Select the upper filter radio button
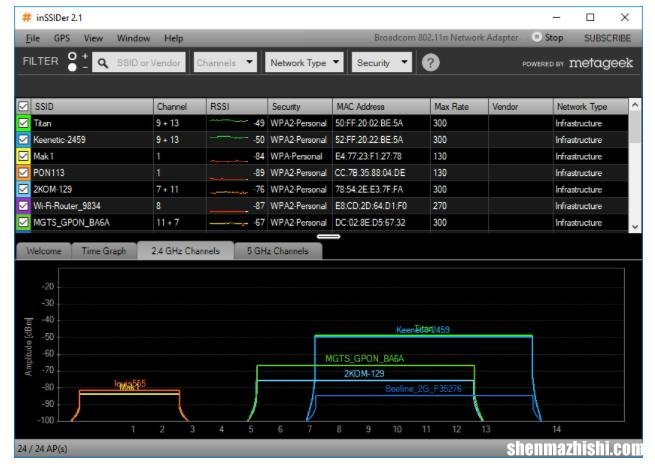This screenshot has width=655, height=464. (x=72, y=56)
